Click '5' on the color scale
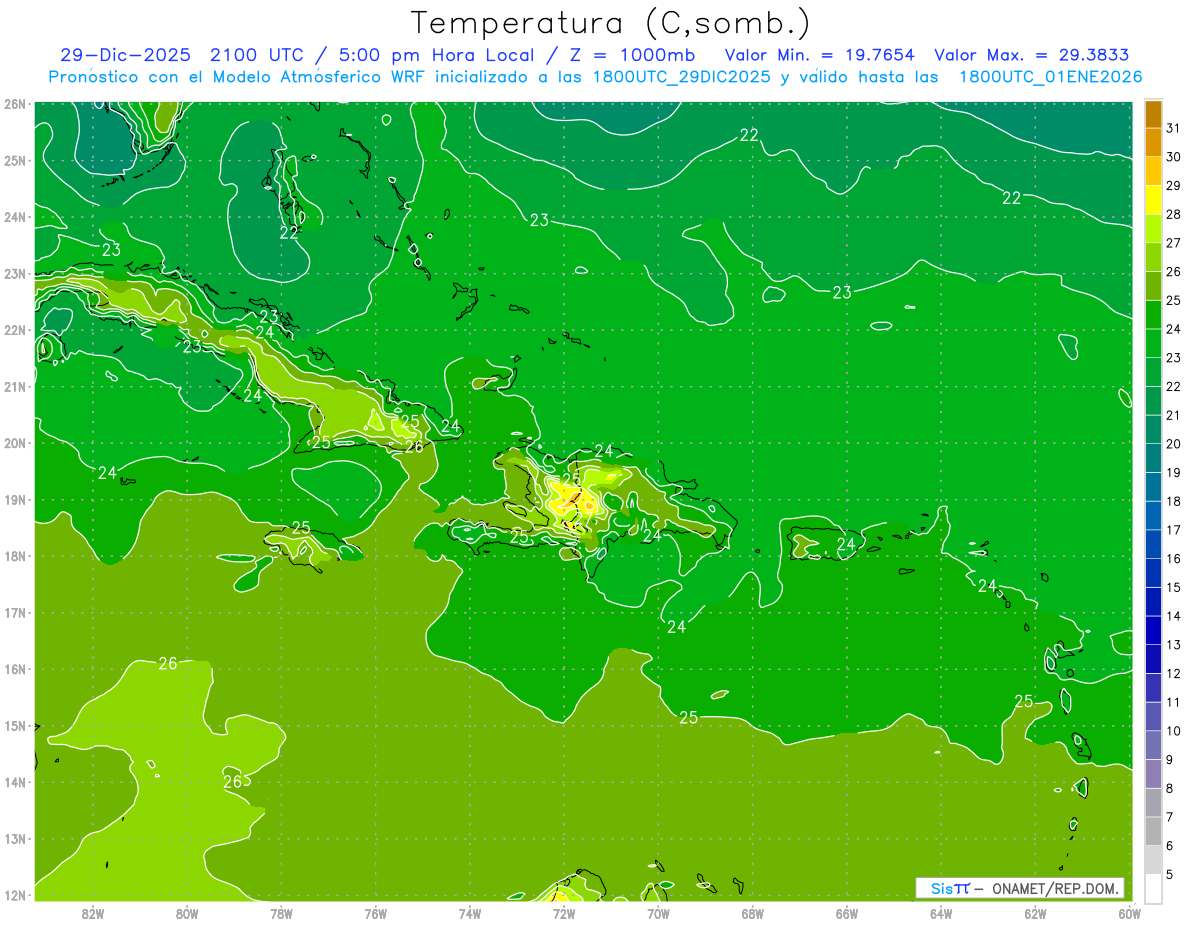This screenshot has height=927, width=1200. pos(1170,873)
